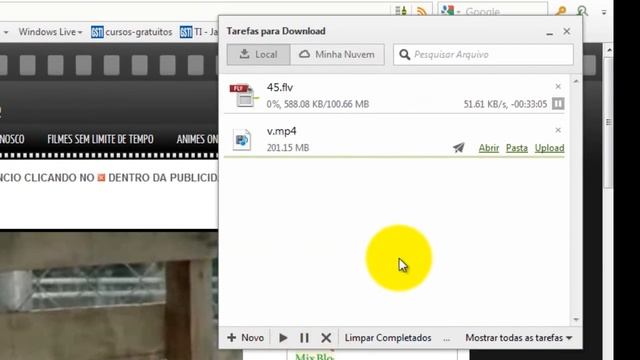Viewport: 640px width, 360px height.
Task: Focus the Pesquisar Arquivo search field
Action: [x=483, y=54]
